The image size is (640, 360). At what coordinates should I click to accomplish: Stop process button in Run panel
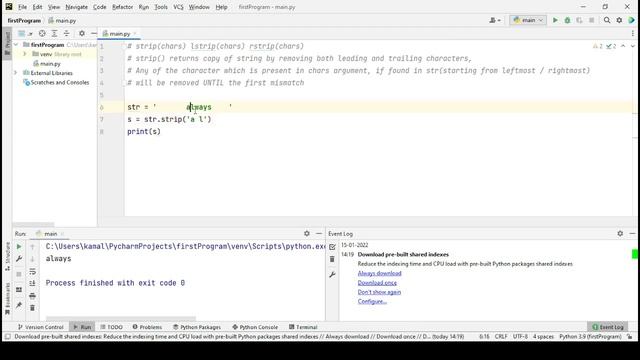tap(19, 274)
